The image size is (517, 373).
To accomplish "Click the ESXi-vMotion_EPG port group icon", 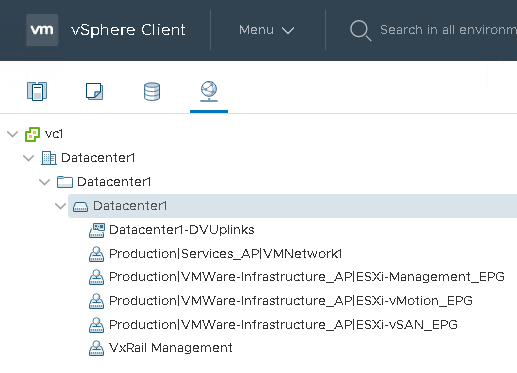I will pos(96,301).
